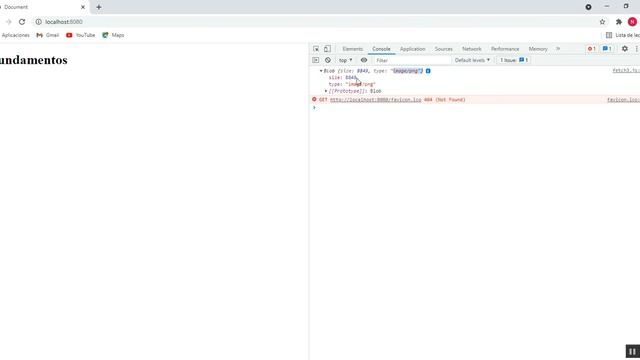Select the Console tab
Image resolution: width=640 pixels, height=360 pixels.
381,49
